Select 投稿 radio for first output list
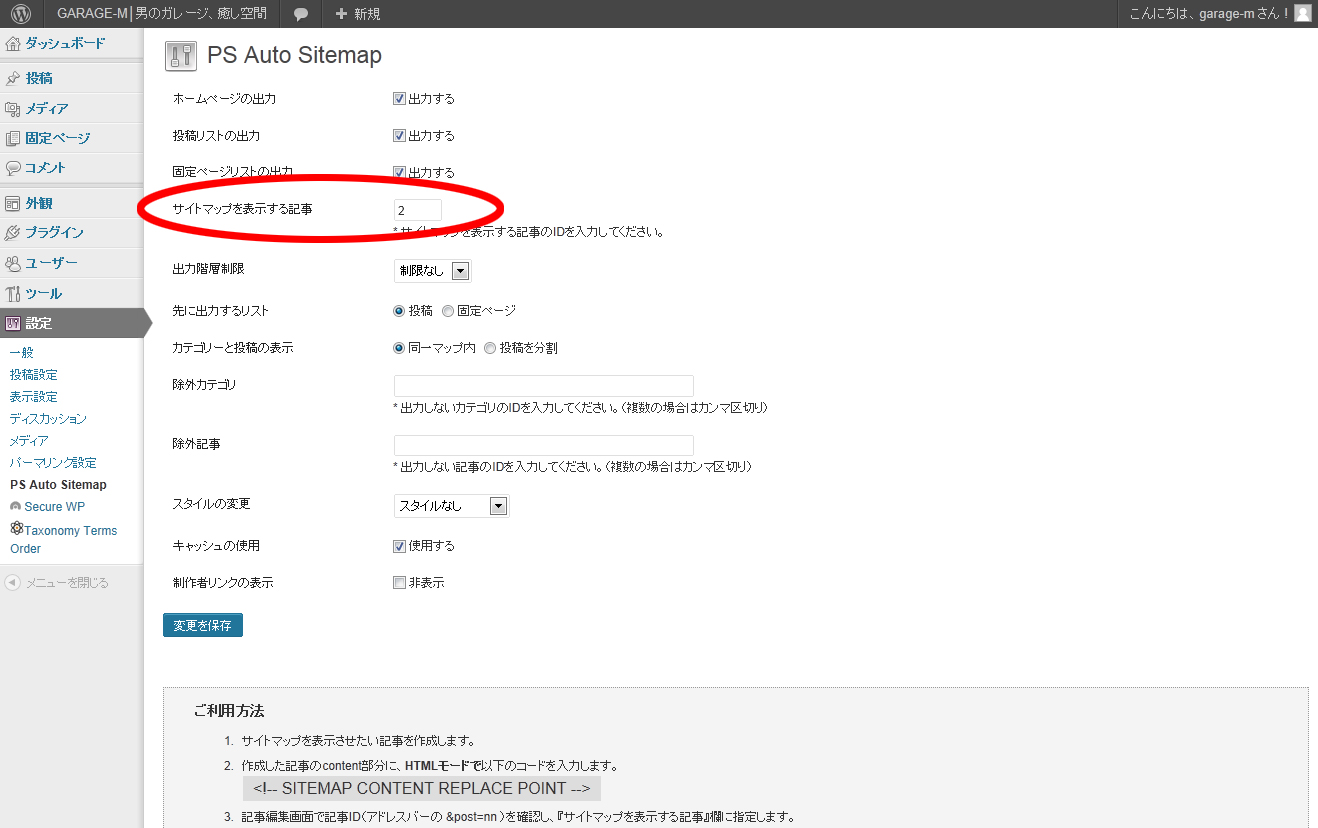This screenshot has height=828, width=1318. (x=399, y=311)
